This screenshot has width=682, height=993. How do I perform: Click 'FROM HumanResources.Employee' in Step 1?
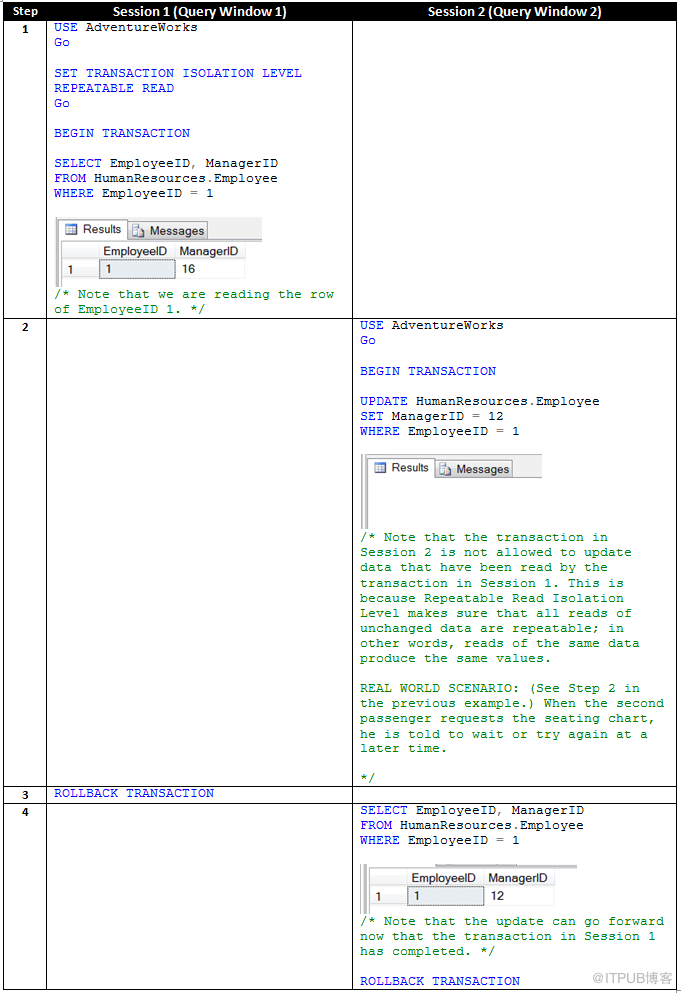166,179
